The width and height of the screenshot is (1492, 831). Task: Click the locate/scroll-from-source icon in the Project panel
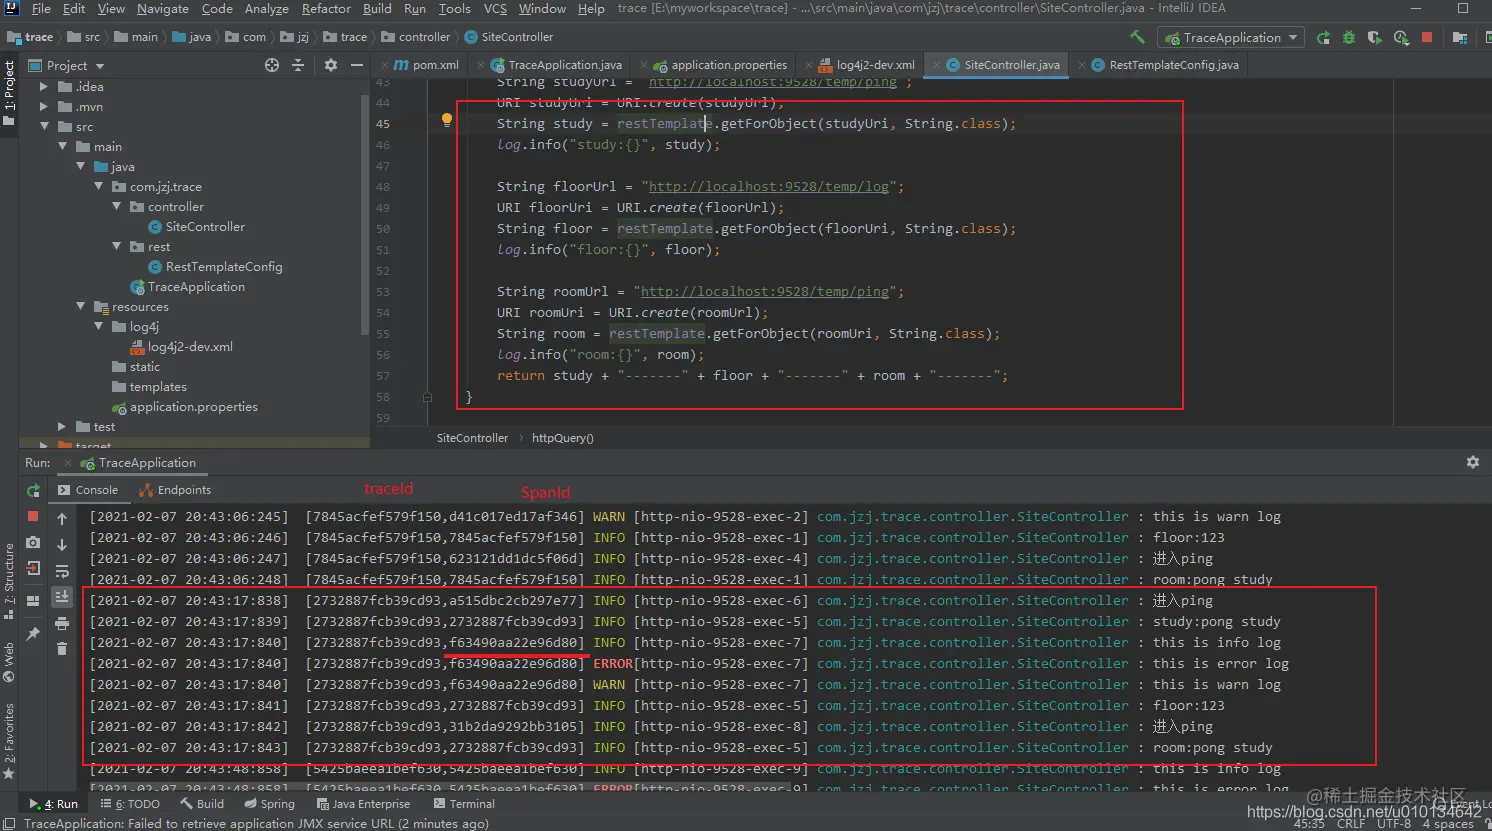(272, 65)
